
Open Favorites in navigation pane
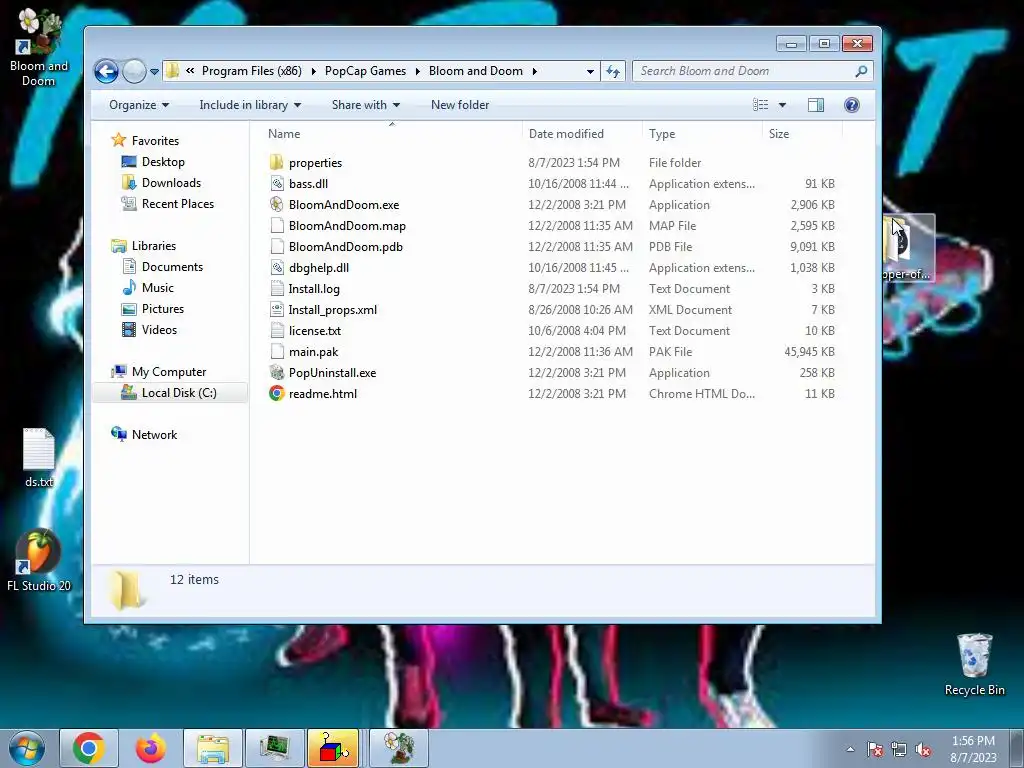click(155, 140)
